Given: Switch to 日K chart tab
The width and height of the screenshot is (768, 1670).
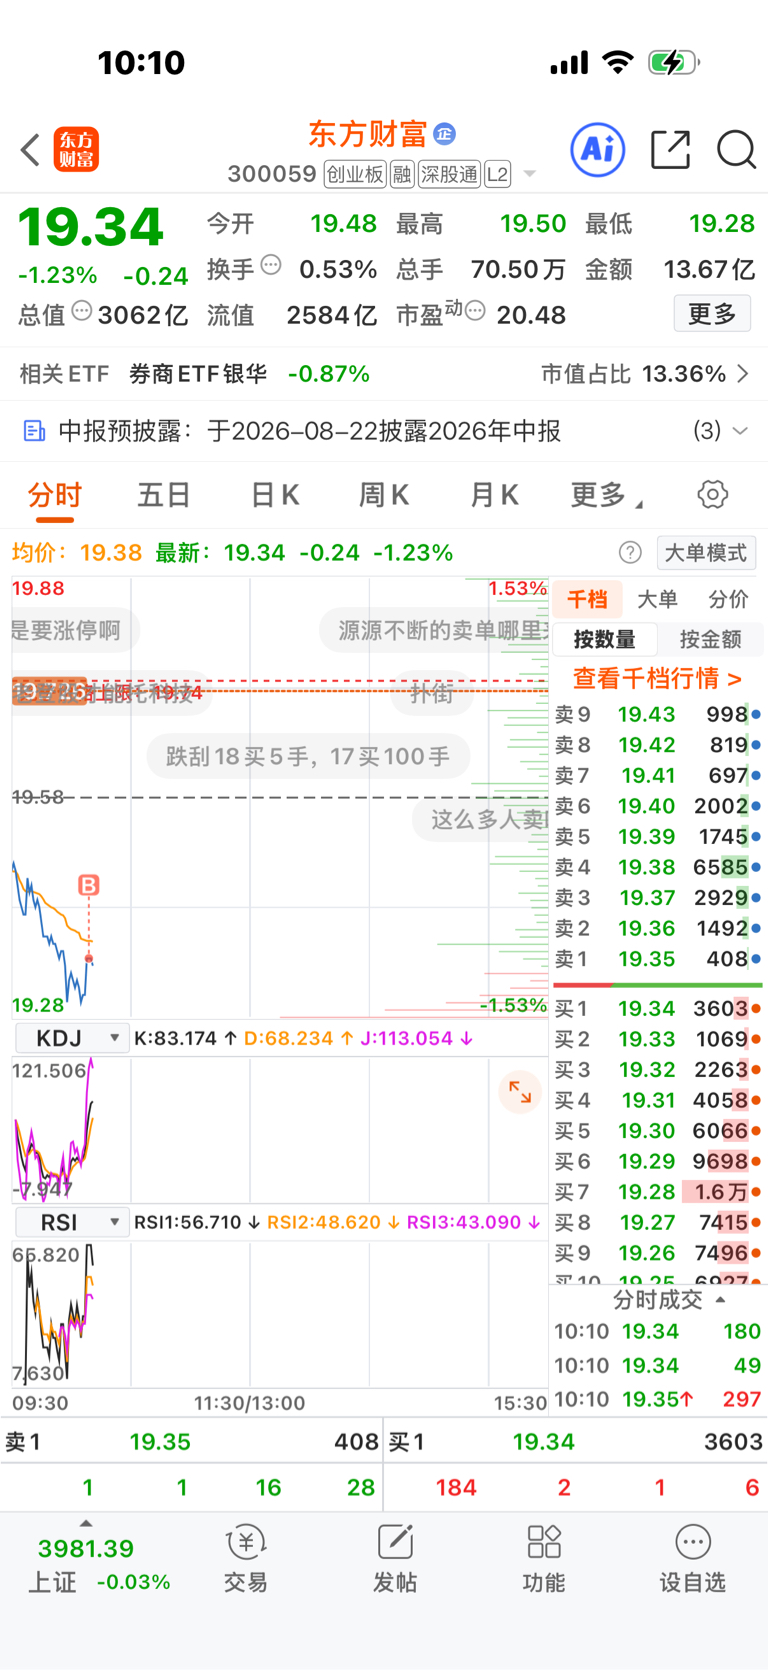Looking at the screenshot, I should (275, 494).
